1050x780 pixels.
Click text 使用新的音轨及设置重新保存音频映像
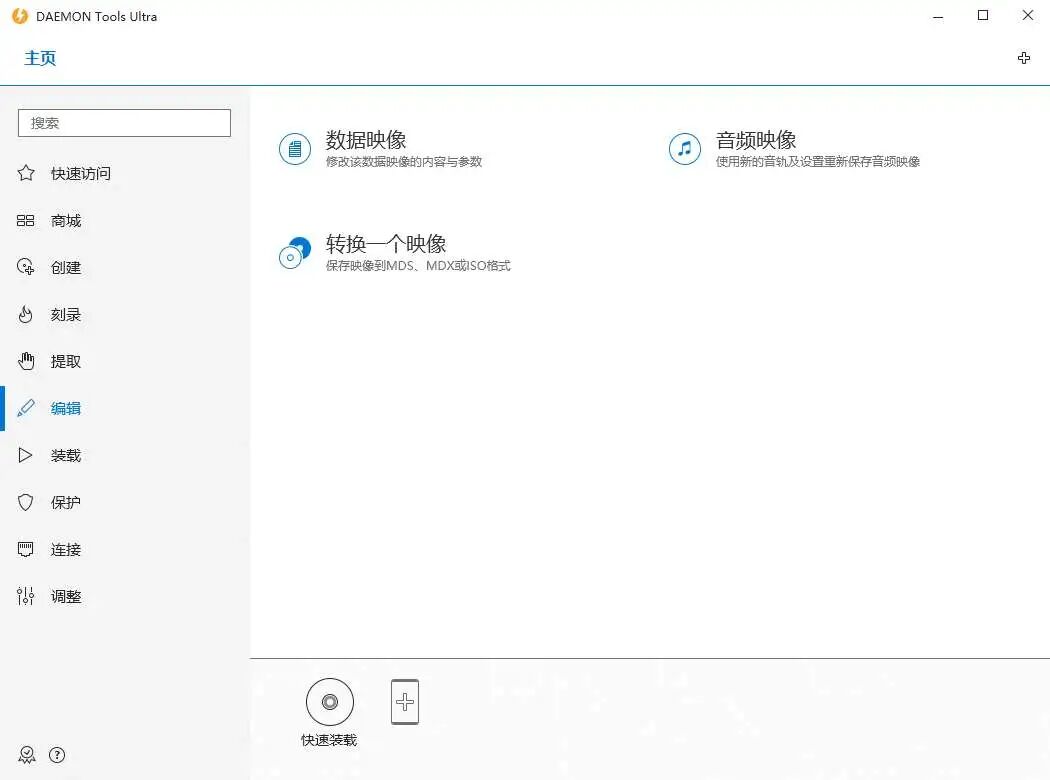[818, 161]
